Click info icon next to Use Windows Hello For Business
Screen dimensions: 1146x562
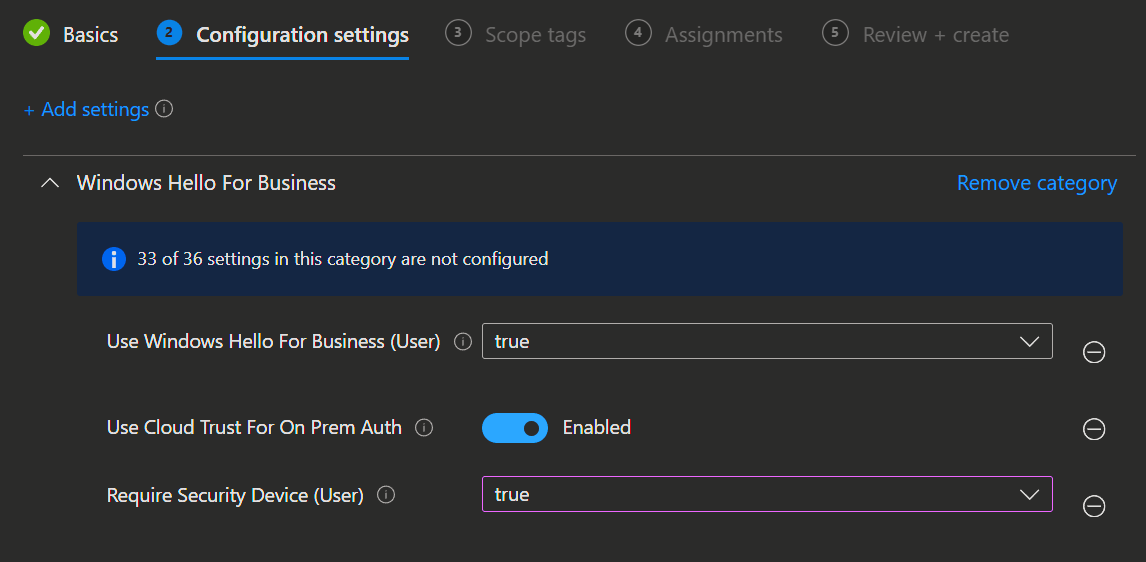click(463, 341)
